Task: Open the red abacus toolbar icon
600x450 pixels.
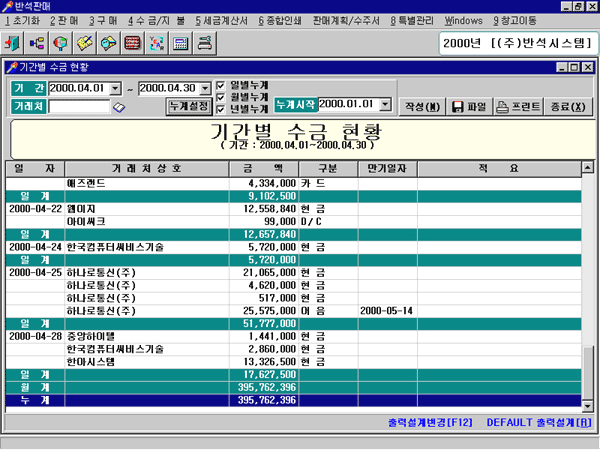Action: (132, 43)
